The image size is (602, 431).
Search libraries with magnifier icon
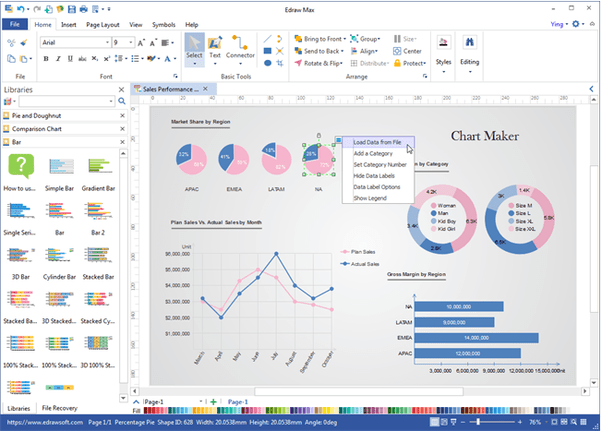coord(122,101)
